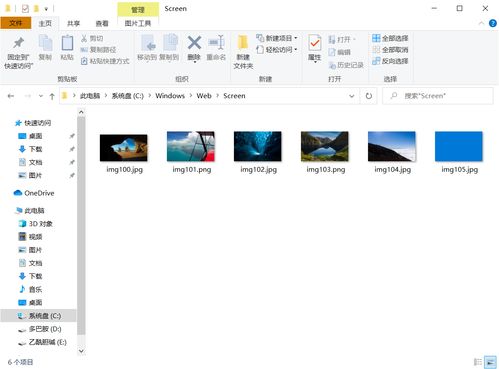Image resolution: width=499 pixels, height=369 pixels.
Task: Expand the address bar history dropdown
Action: tap(352, 96)
